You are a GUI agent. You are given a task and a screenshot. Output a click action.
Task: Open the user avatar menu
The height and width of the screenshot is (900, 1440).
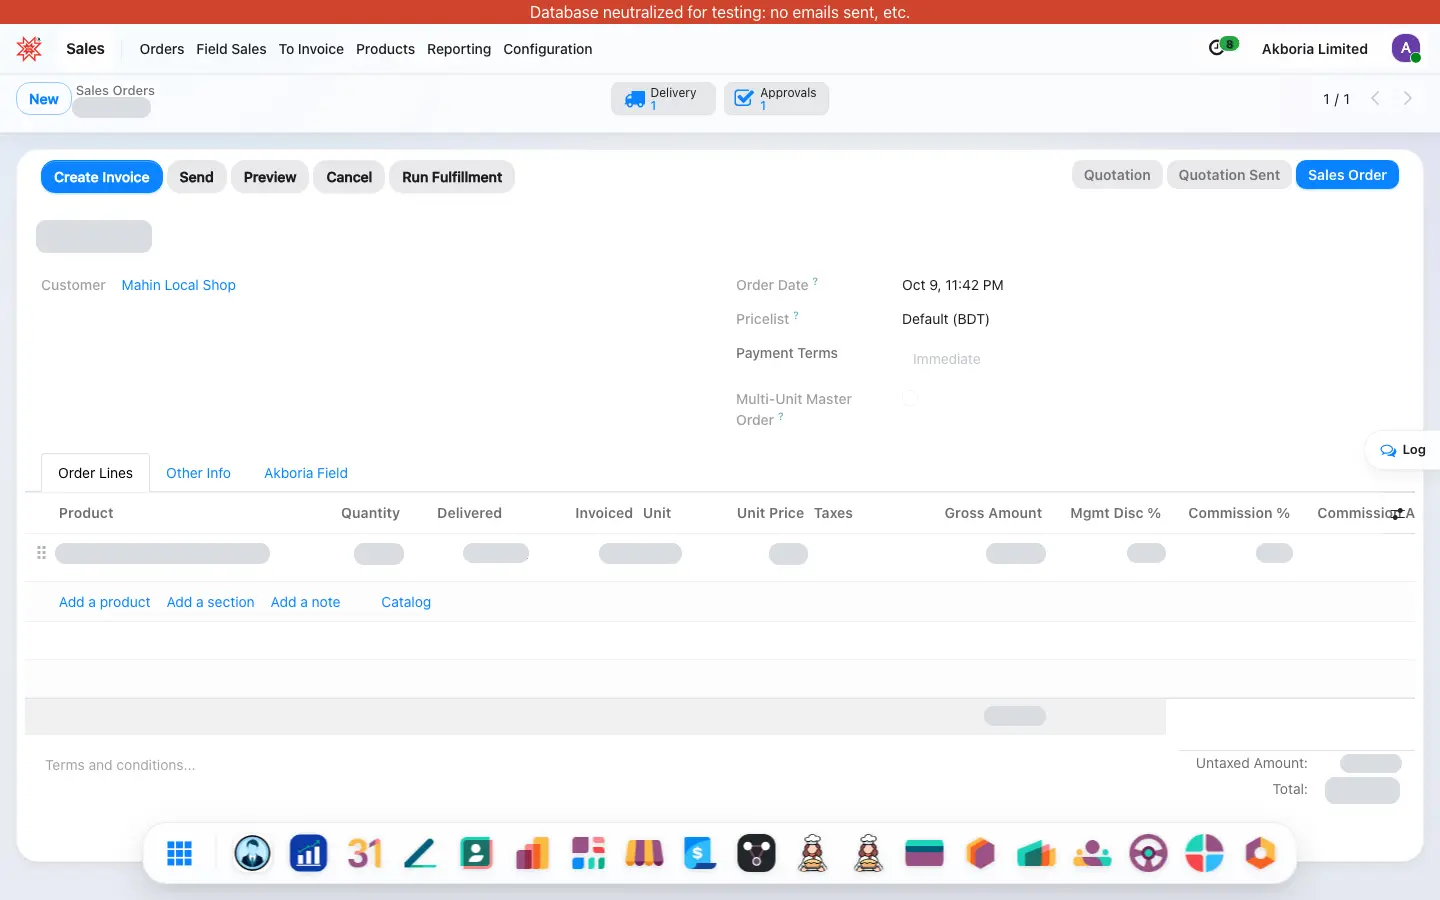[1406, 48]
